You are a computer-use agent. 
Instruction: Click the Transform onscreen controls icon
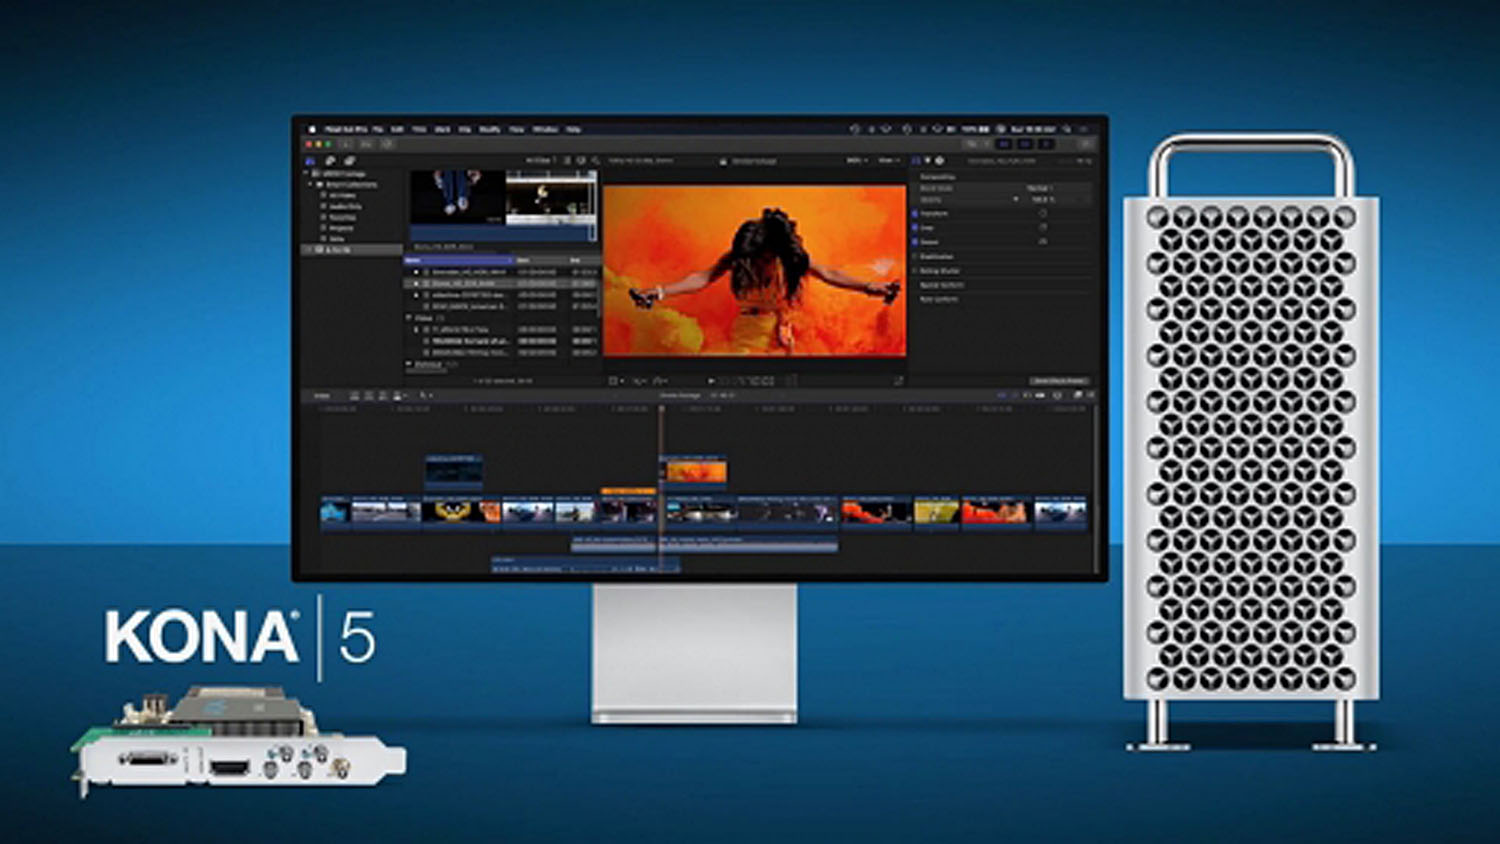point(1043,213)
